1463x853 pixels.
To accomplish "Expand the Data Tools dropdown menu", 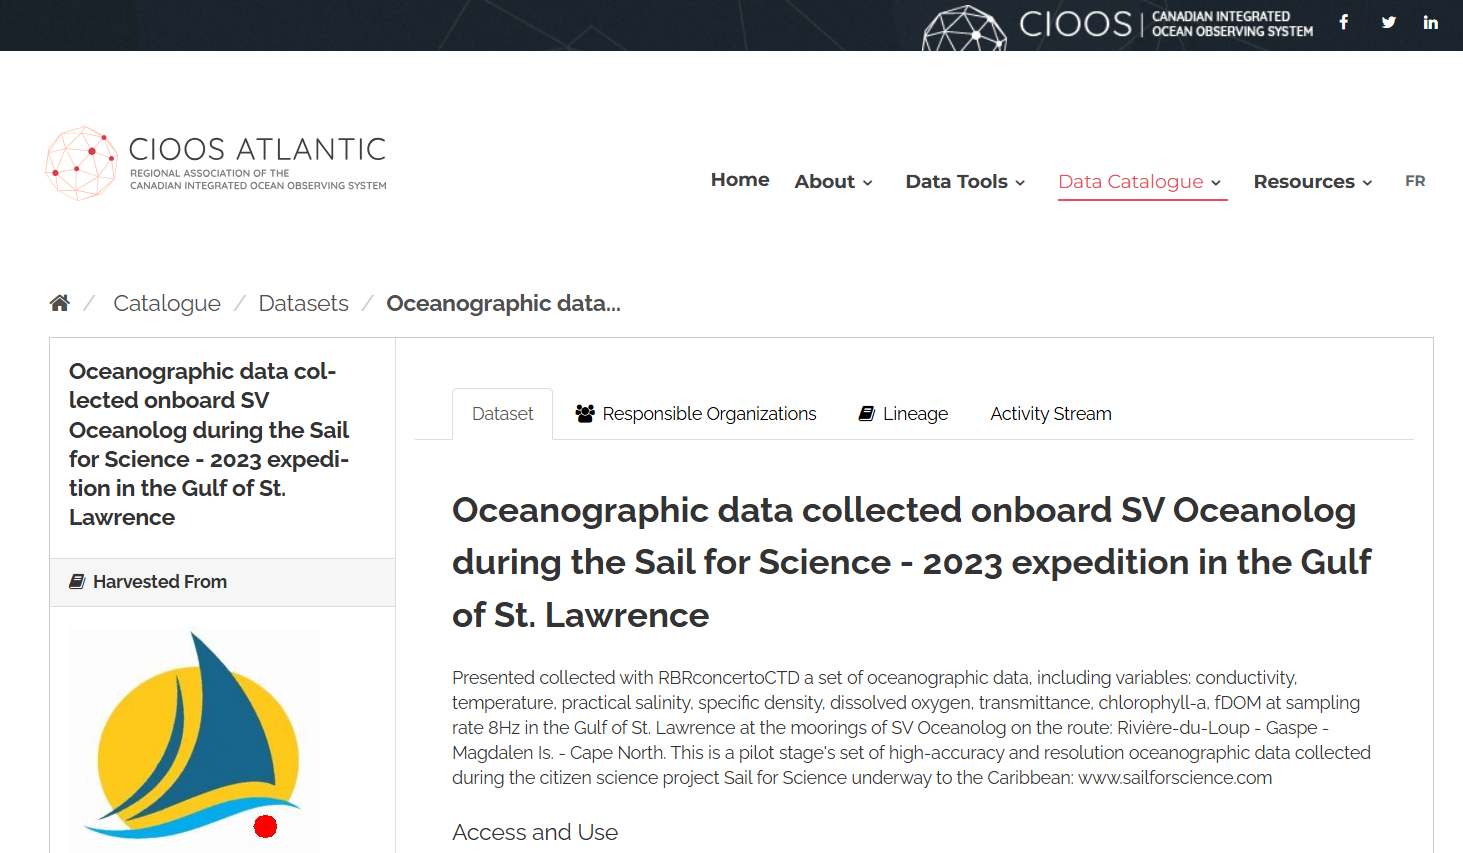I will (965, 182).
